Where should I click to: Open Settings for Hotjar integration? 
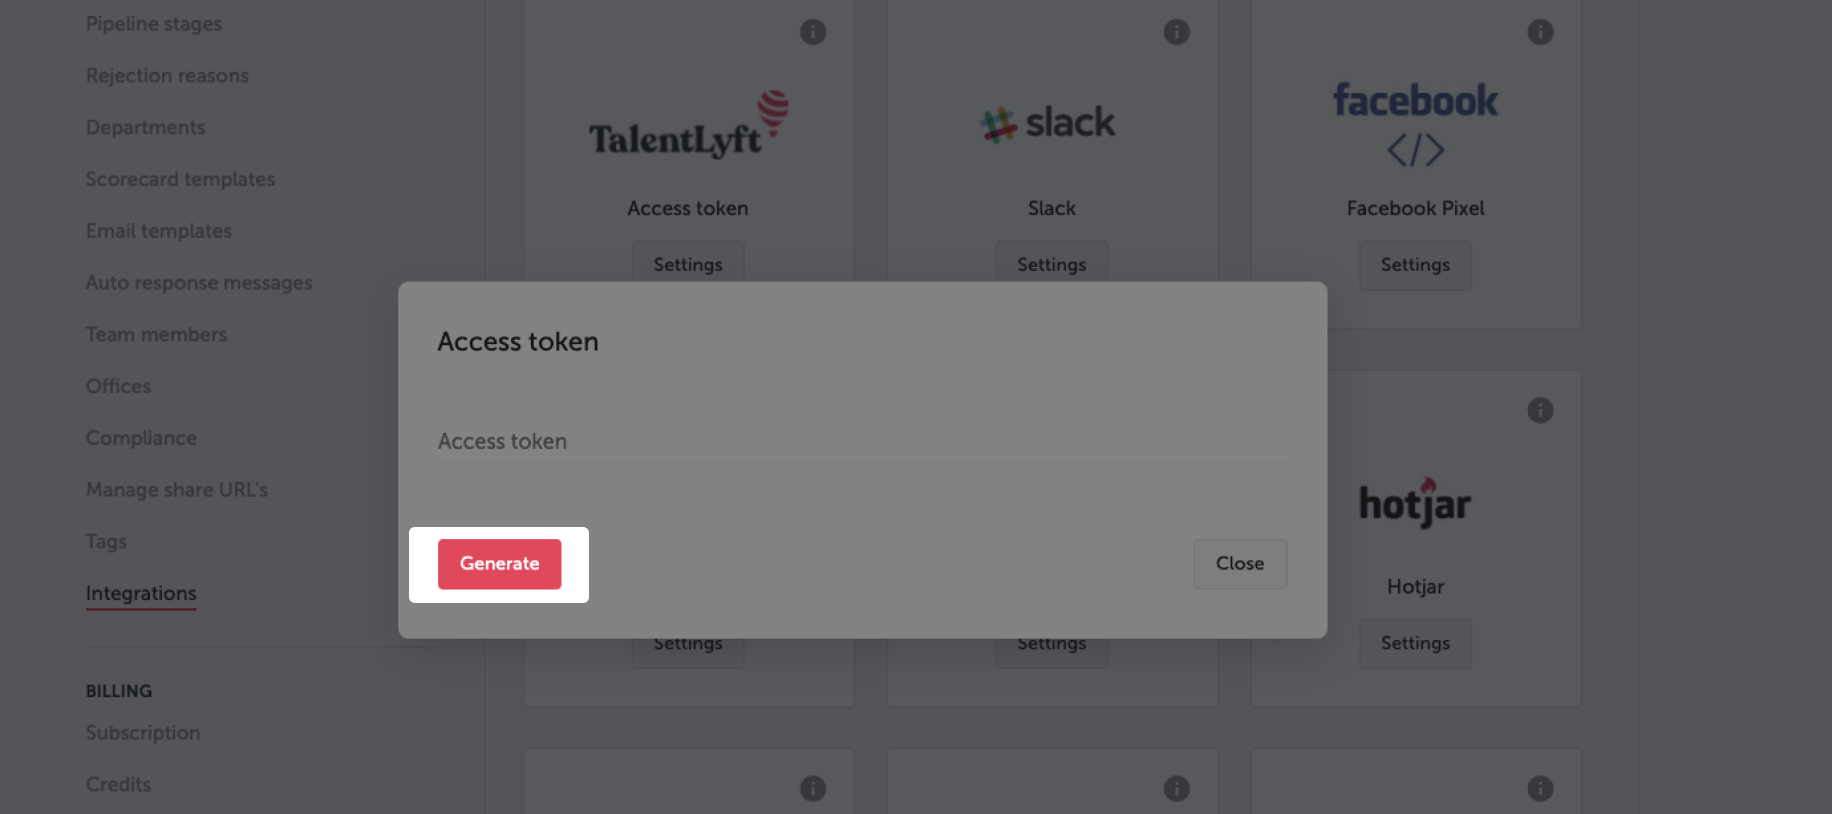coord(1415,643)
